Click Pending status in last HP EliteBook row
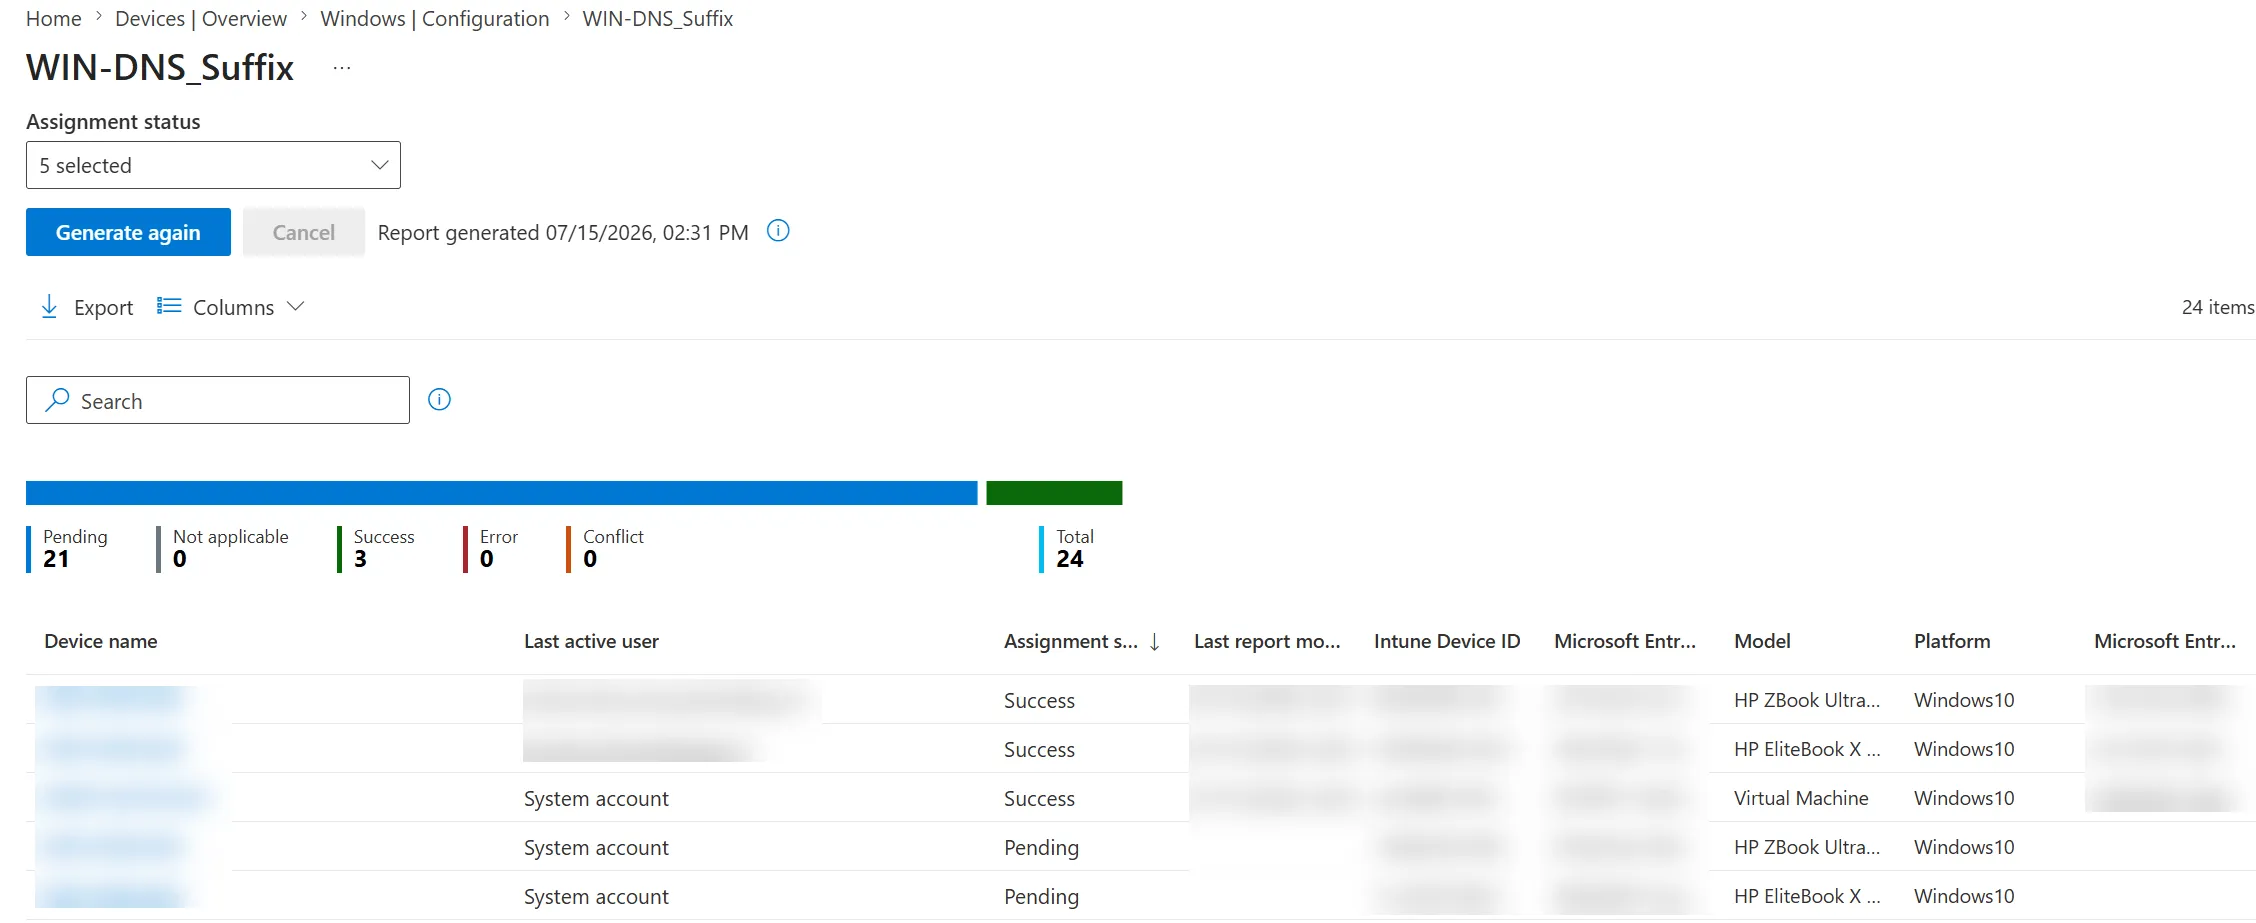The width and height of the screenshot is (2256, 923). tap(1041, 896)
